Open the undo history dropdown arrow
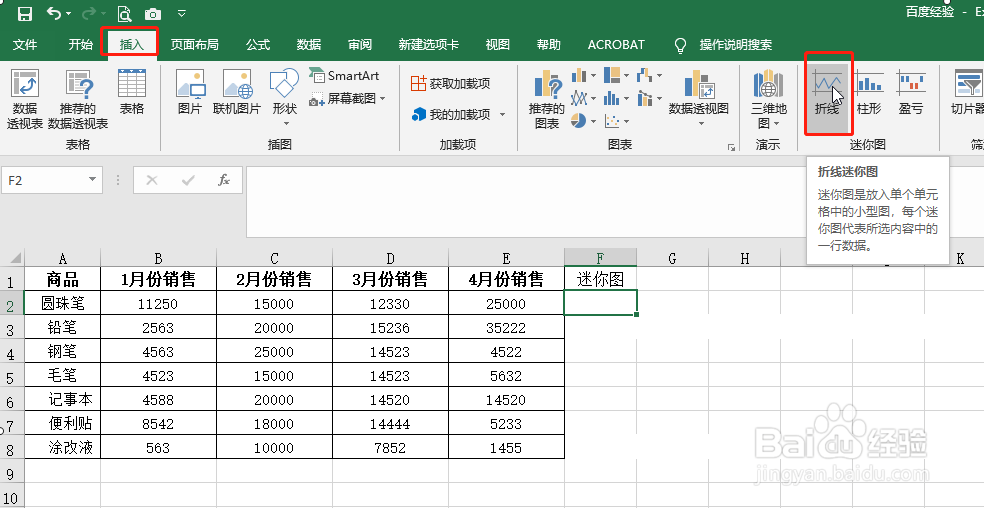 68,14
